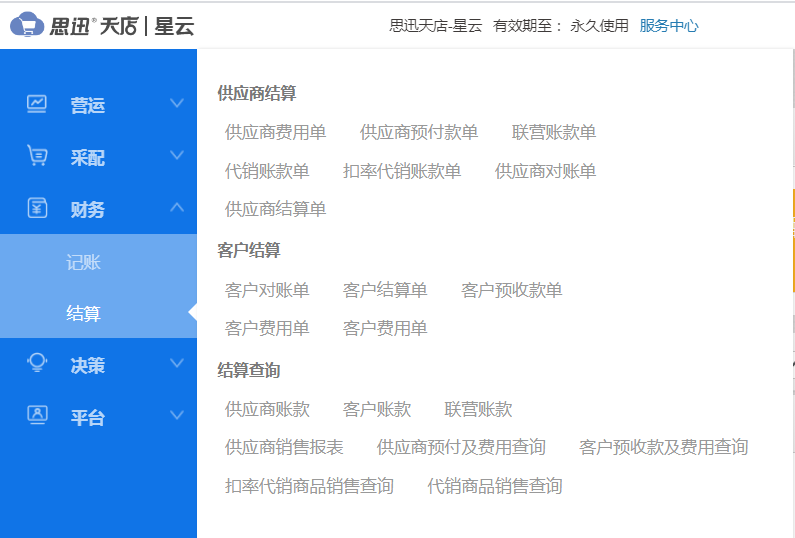Expand the 采配 menu chevron

pos(176,155)
